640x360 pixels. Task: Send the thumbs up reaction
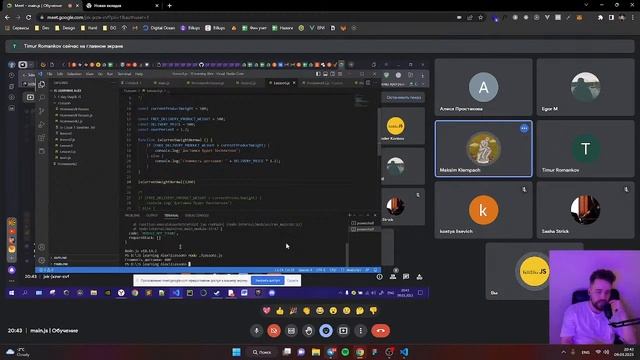click(x=280, y=311)
